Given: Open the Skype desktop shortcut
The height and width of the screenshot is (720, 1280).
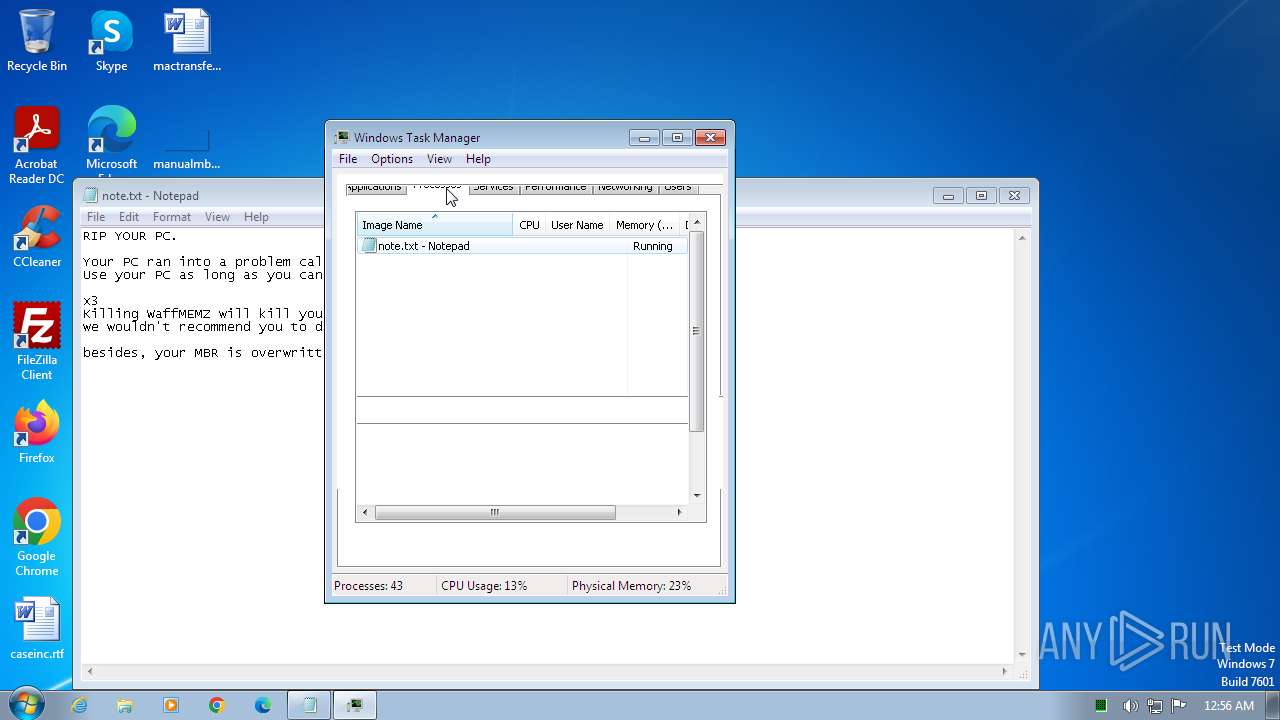Looking at the screenshot, I should [x=111, y=40].
